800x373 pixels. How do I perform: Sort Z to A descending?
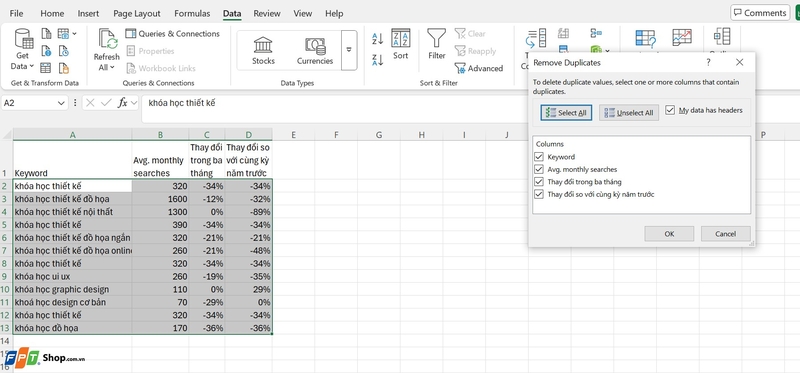click(378, 60)
